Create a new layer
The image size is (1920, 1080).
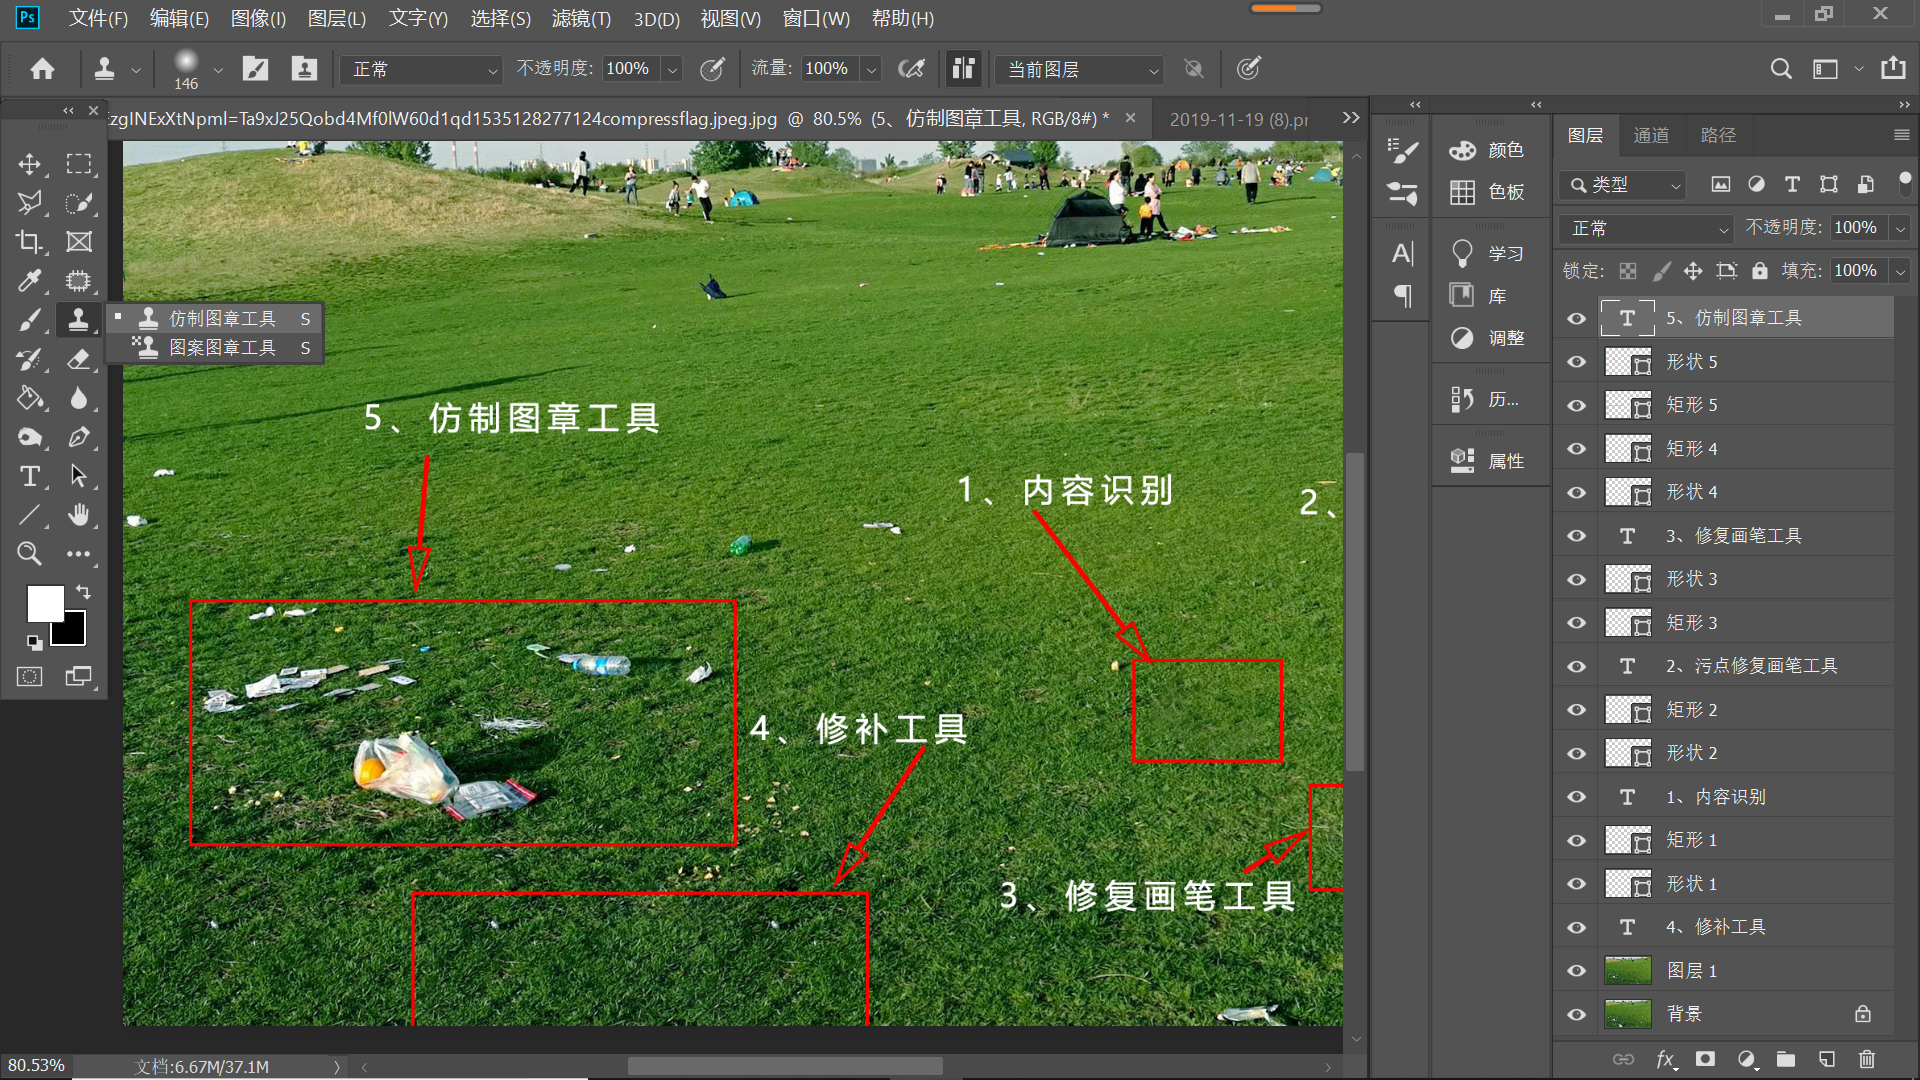click(x=1826, y=1059)
